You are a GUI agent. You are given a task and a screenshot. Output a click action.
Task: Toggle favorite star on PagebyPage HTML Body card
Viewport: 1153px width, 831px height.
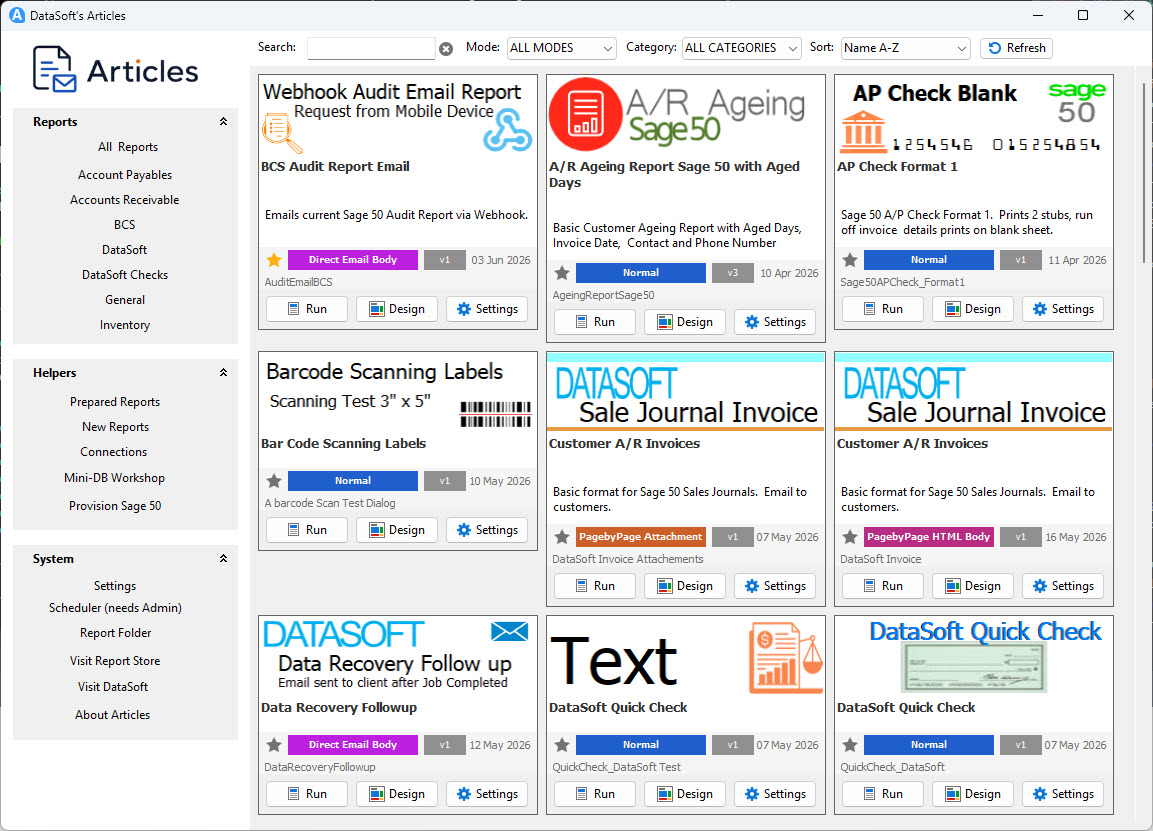(850, 537)
